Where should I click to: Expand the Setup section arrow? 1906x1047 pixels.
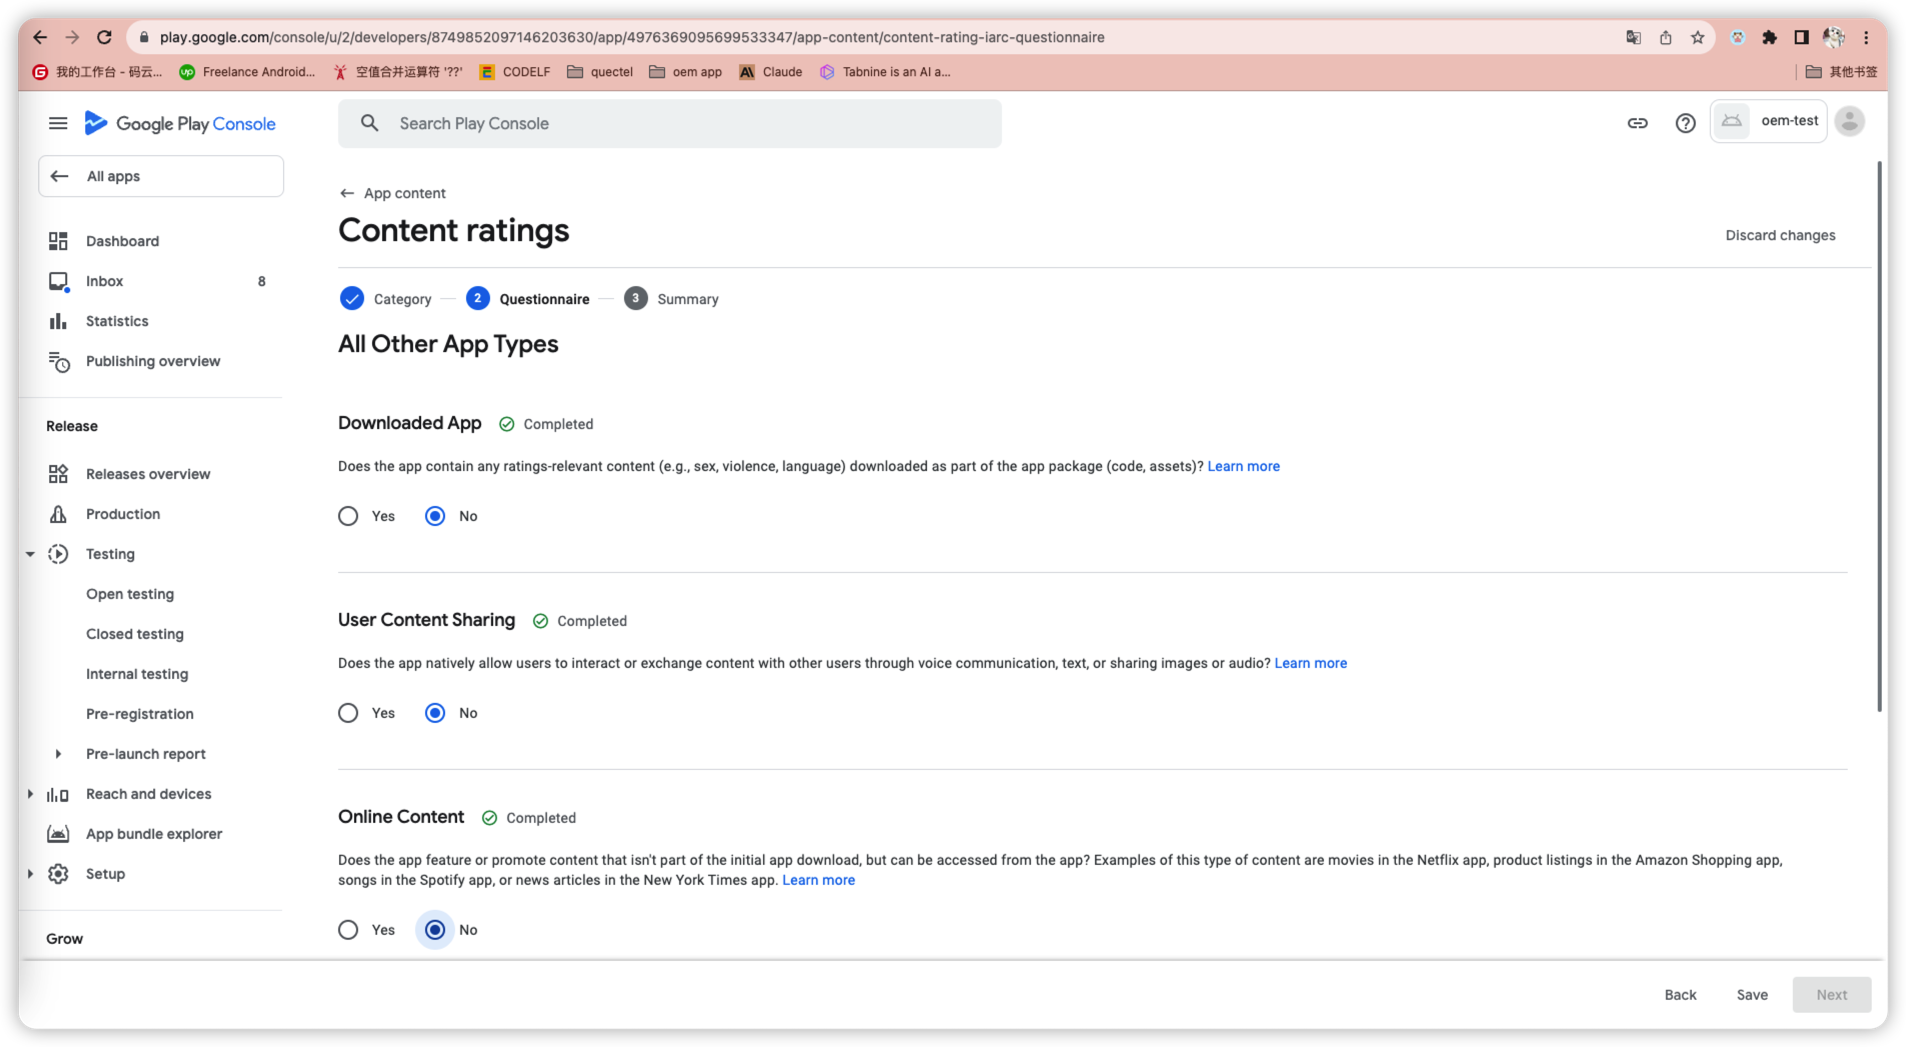(30, 874)
